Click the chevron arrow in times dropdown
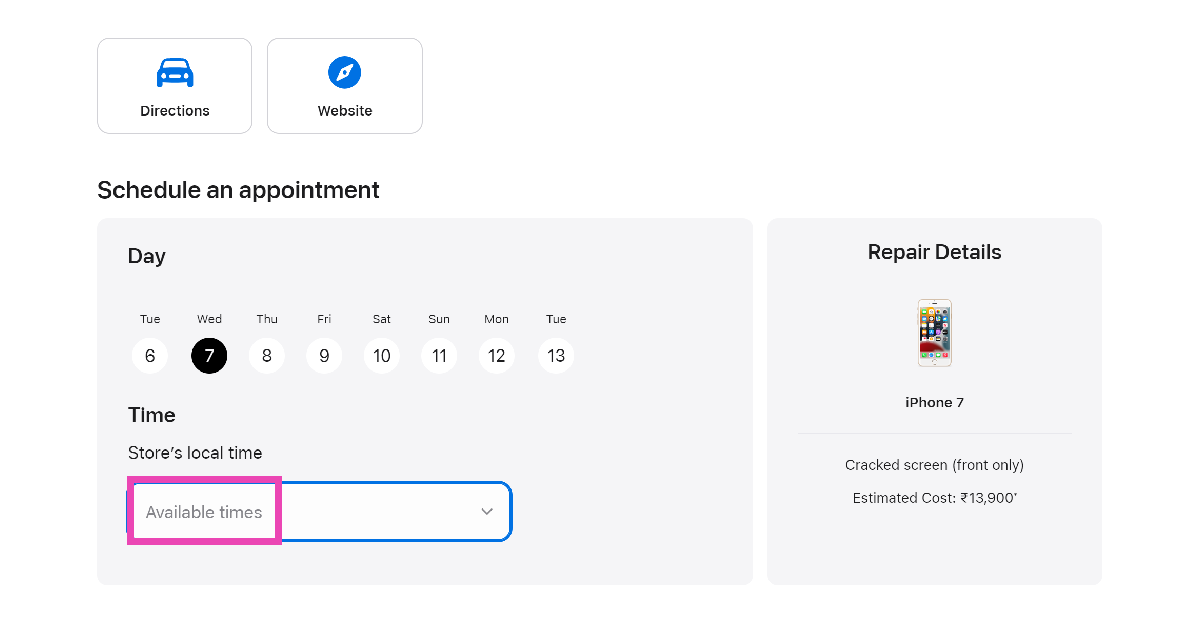 pos(487,512)
